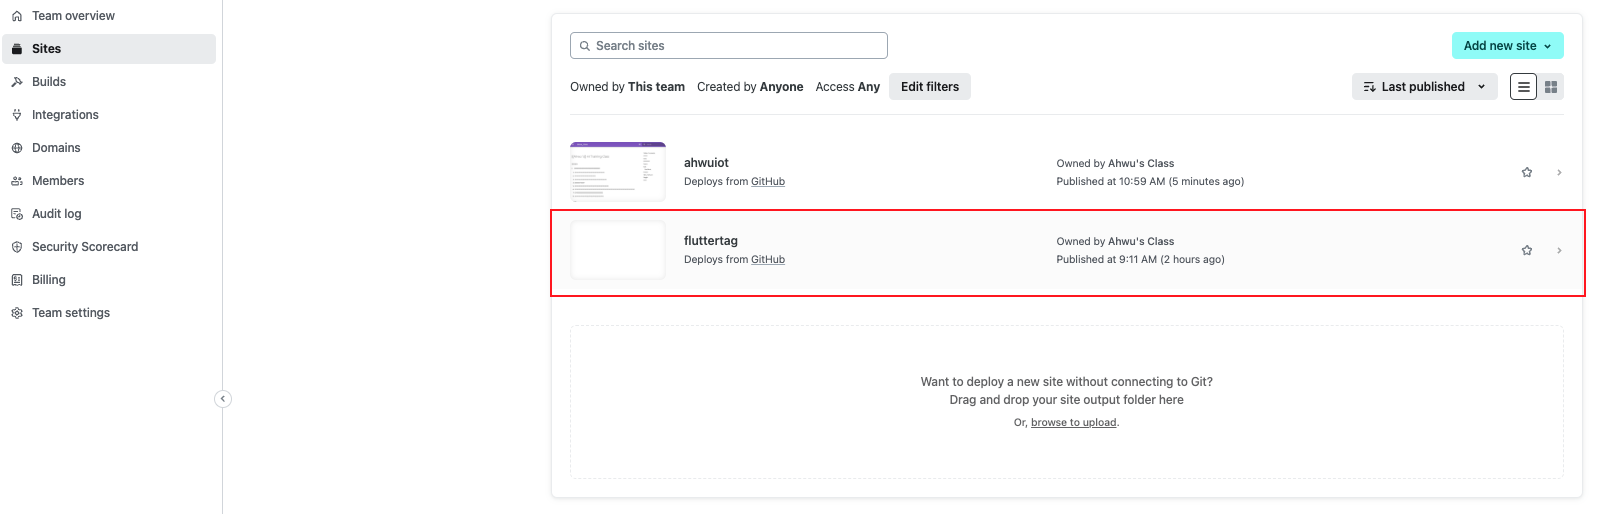Select Sites in the sidebar
Viewport: 1599px width, 514px height.
point(47,49)
